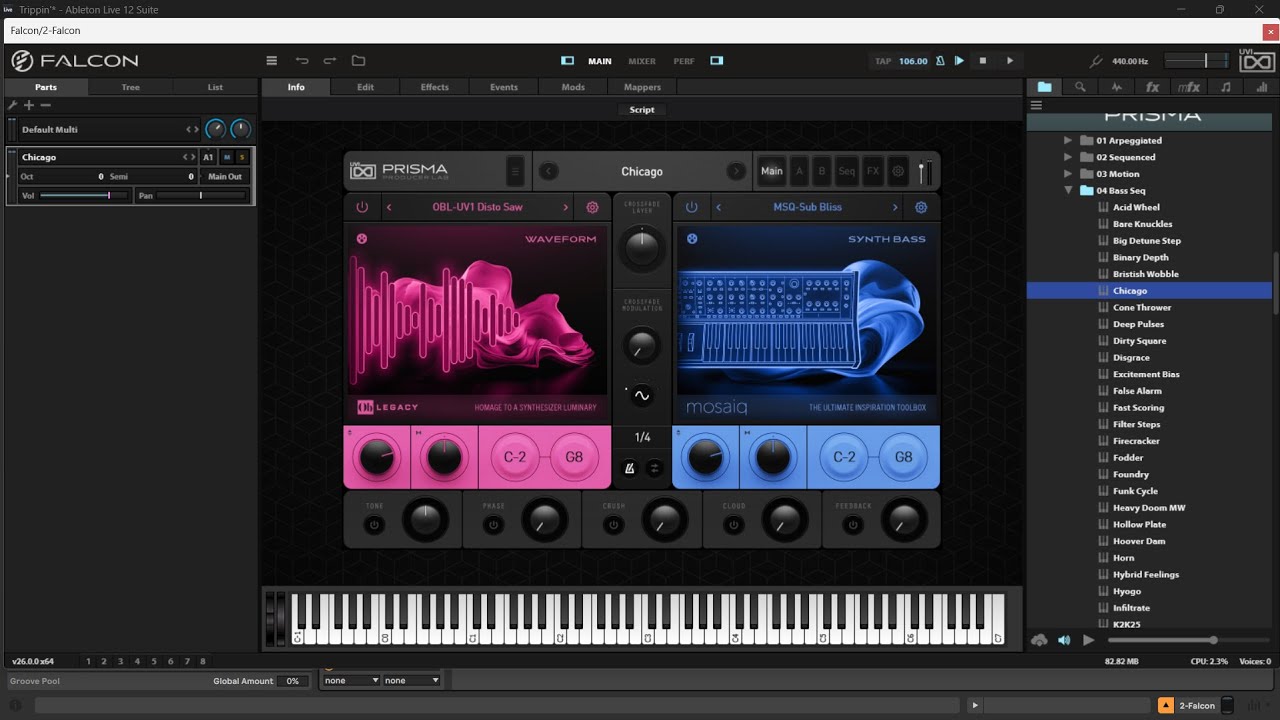Image resolution: width=1280 pixels, height=720 pixels.
Task: Select the files folder browser tab icon
Action: click(1044, 87)
